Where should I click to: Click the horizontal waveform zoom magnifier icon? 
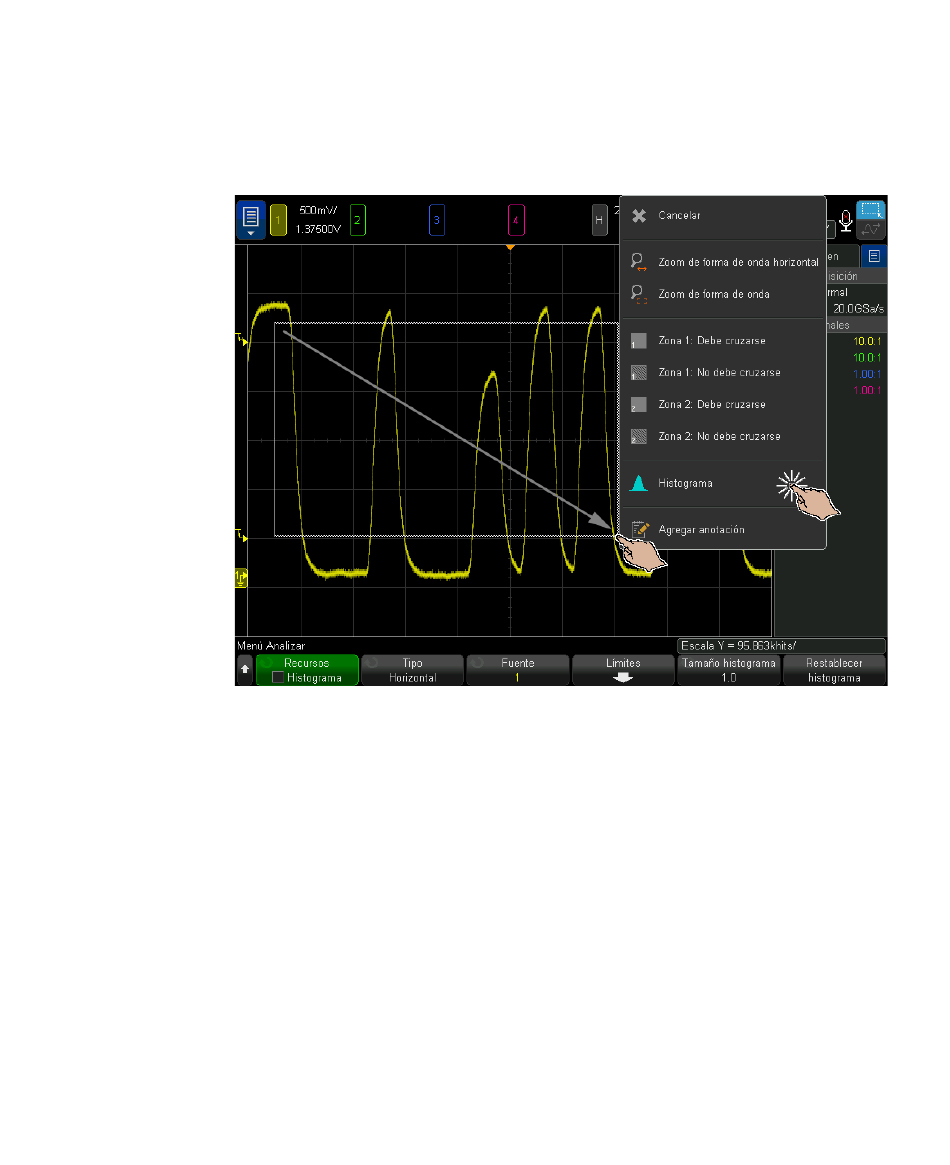click(638, 262)
